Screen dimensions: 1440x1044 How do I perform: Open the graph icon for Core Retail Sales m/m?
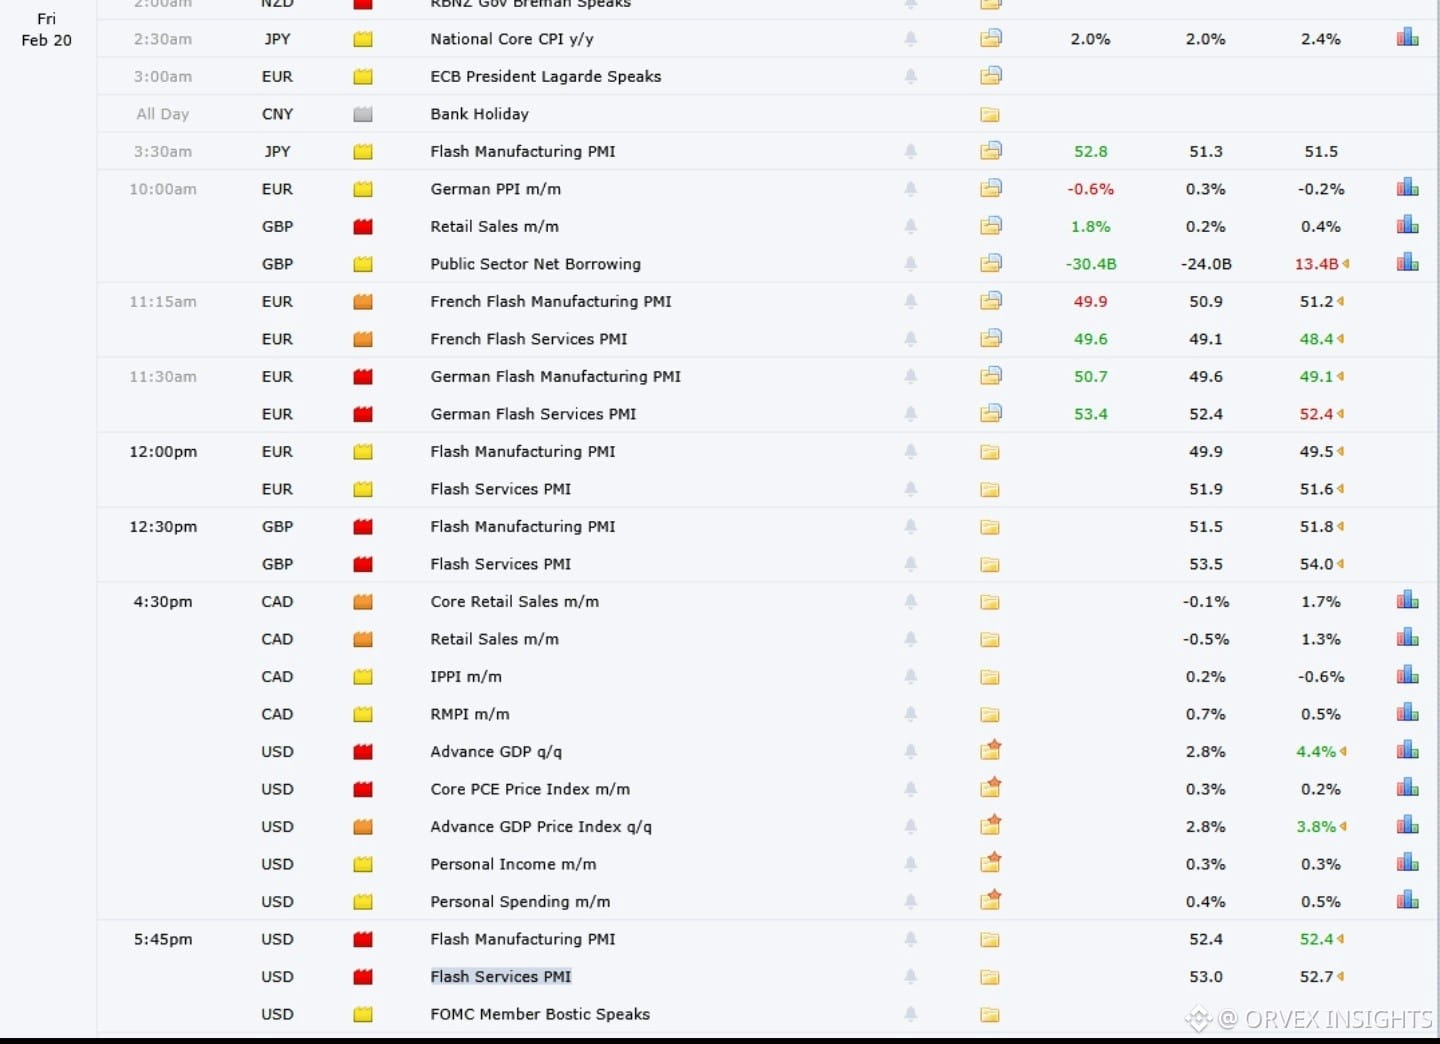click(x=1408, y=601)
